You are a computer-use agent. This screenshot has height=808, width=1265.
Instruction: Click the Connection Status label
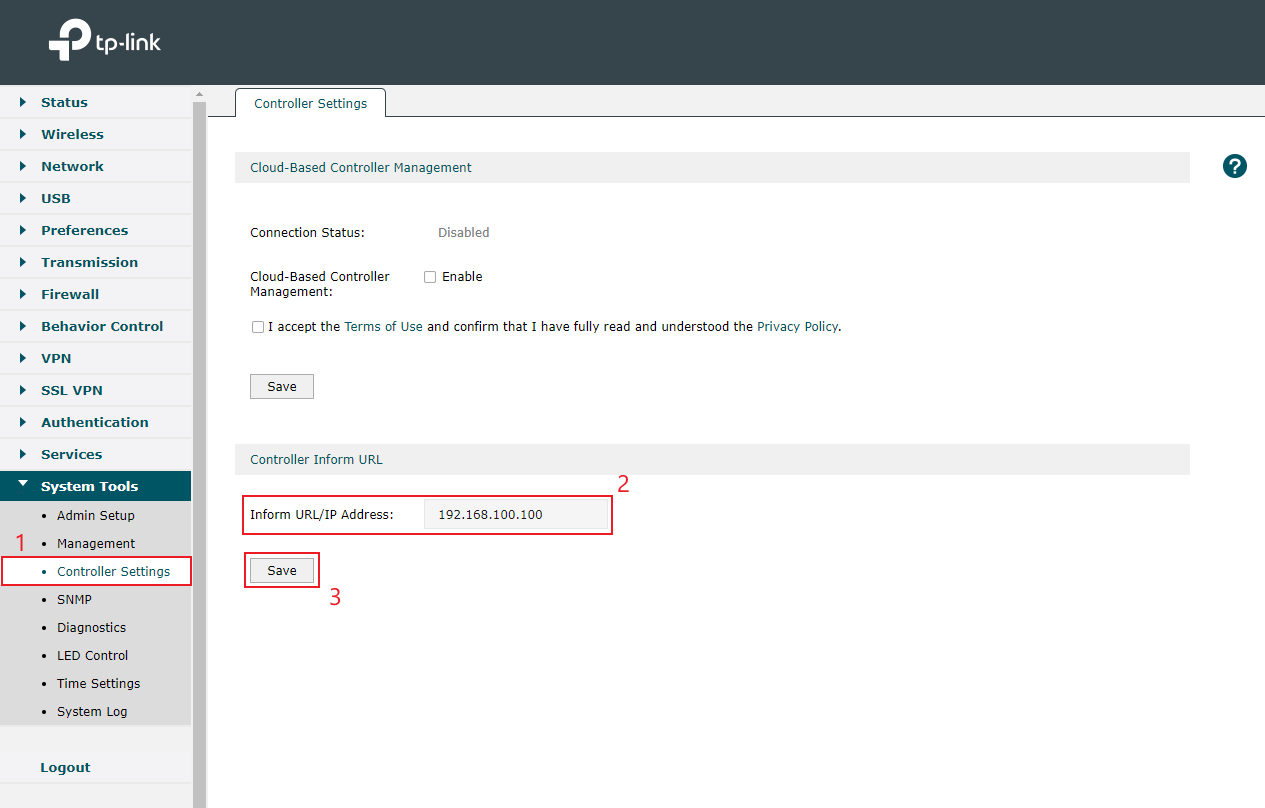(307, 233)
